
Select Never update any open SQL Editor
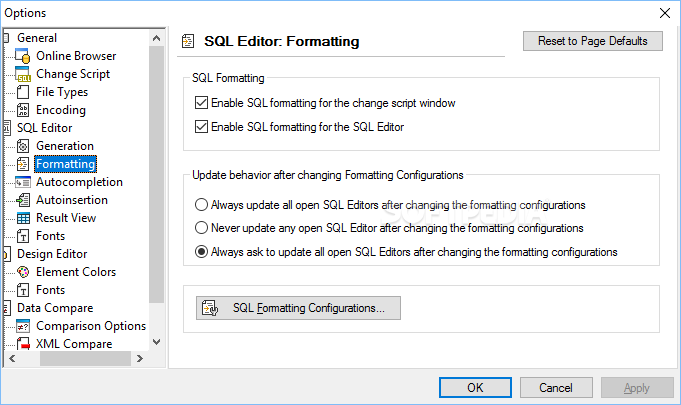(201, 227)
